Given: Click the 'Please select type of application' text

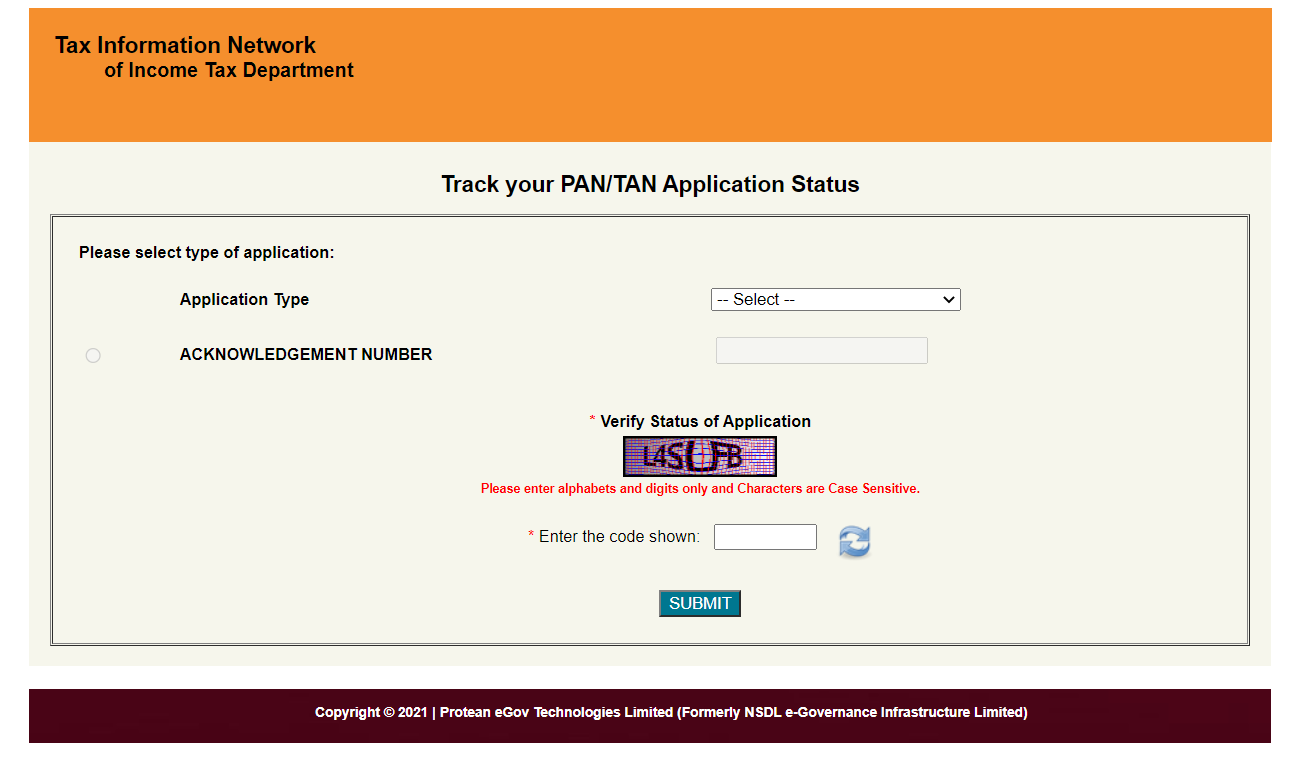Looking at the screenshot, I should [206, 252].
